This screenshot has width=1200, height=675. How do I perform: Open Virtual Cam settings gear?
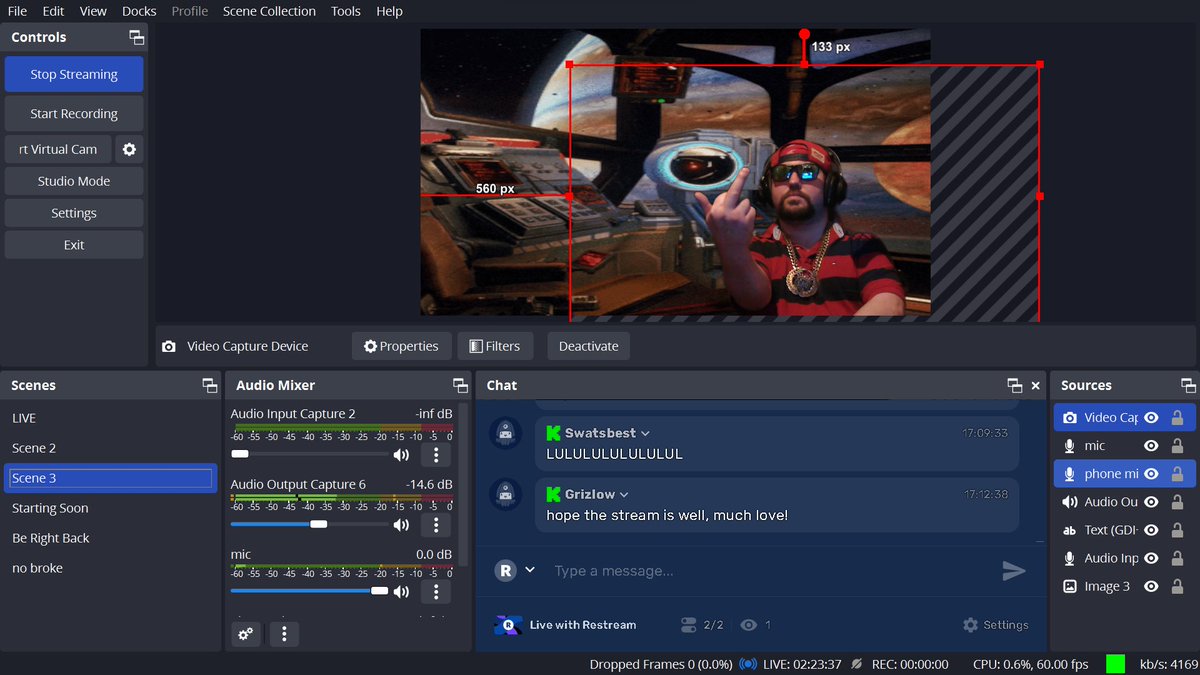click(129, 149)
